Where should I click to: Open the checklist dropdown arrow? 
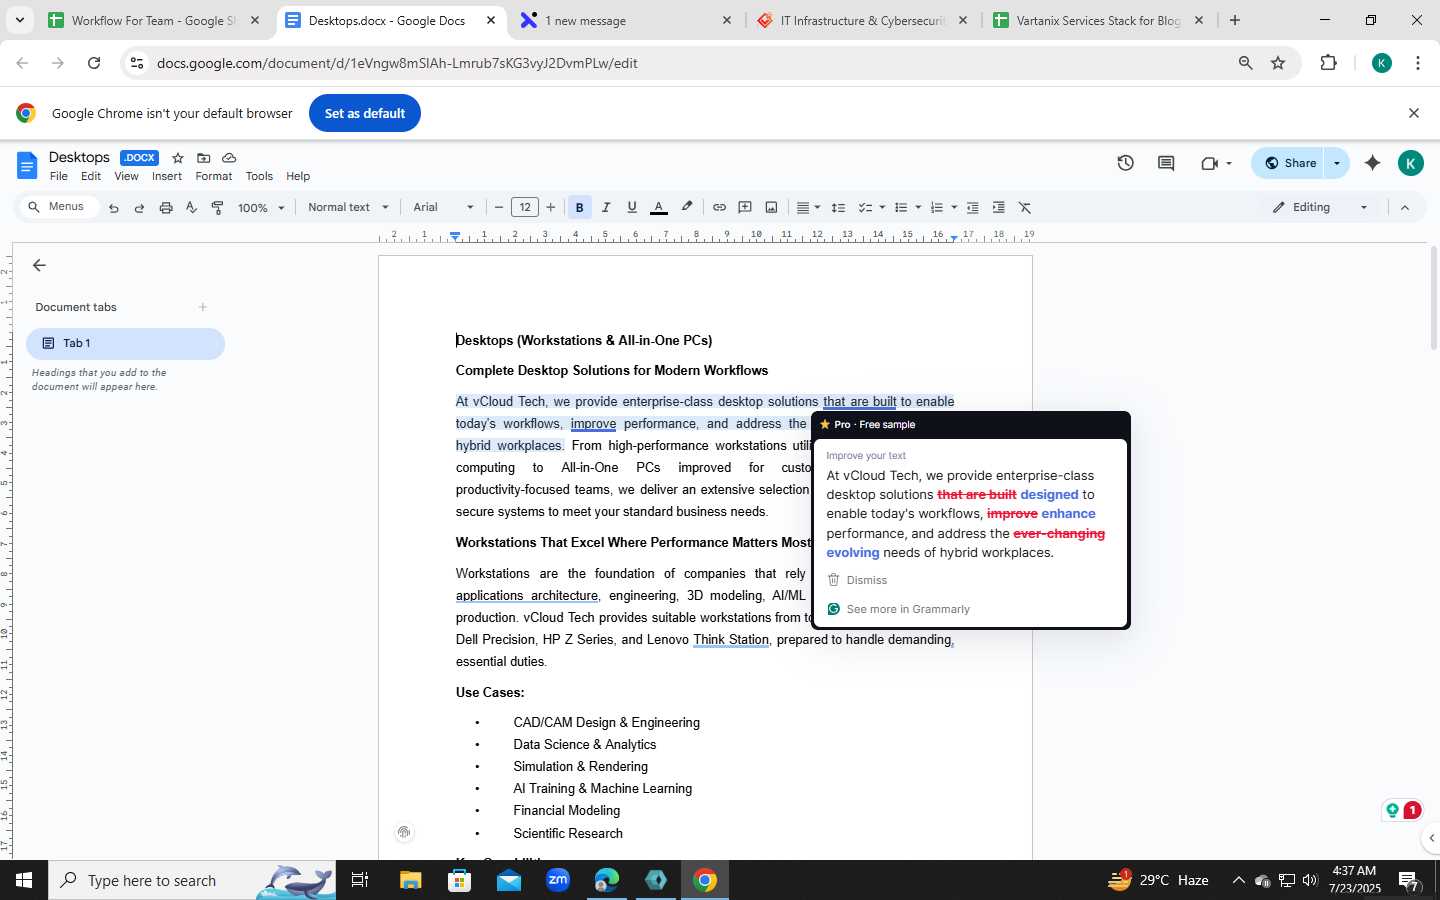point(883,208)
